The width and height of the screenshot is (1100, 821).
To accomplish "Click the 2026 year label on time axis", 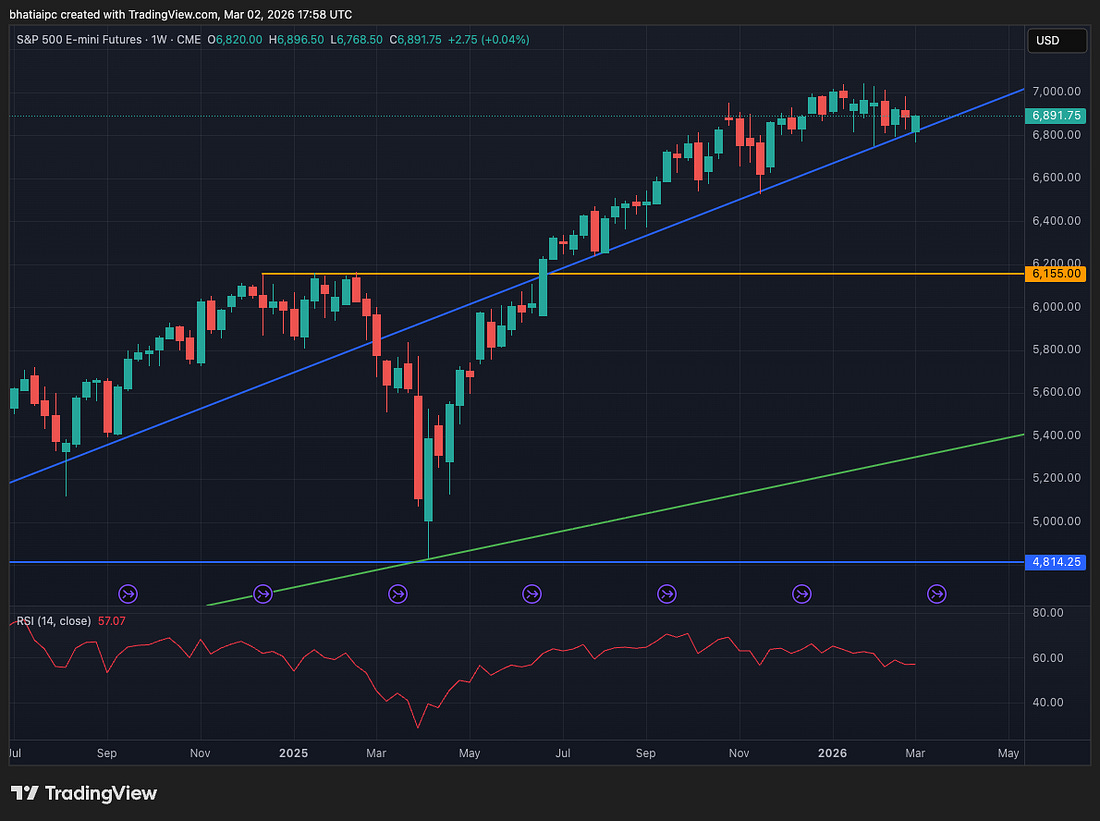I will coord(832,753).
